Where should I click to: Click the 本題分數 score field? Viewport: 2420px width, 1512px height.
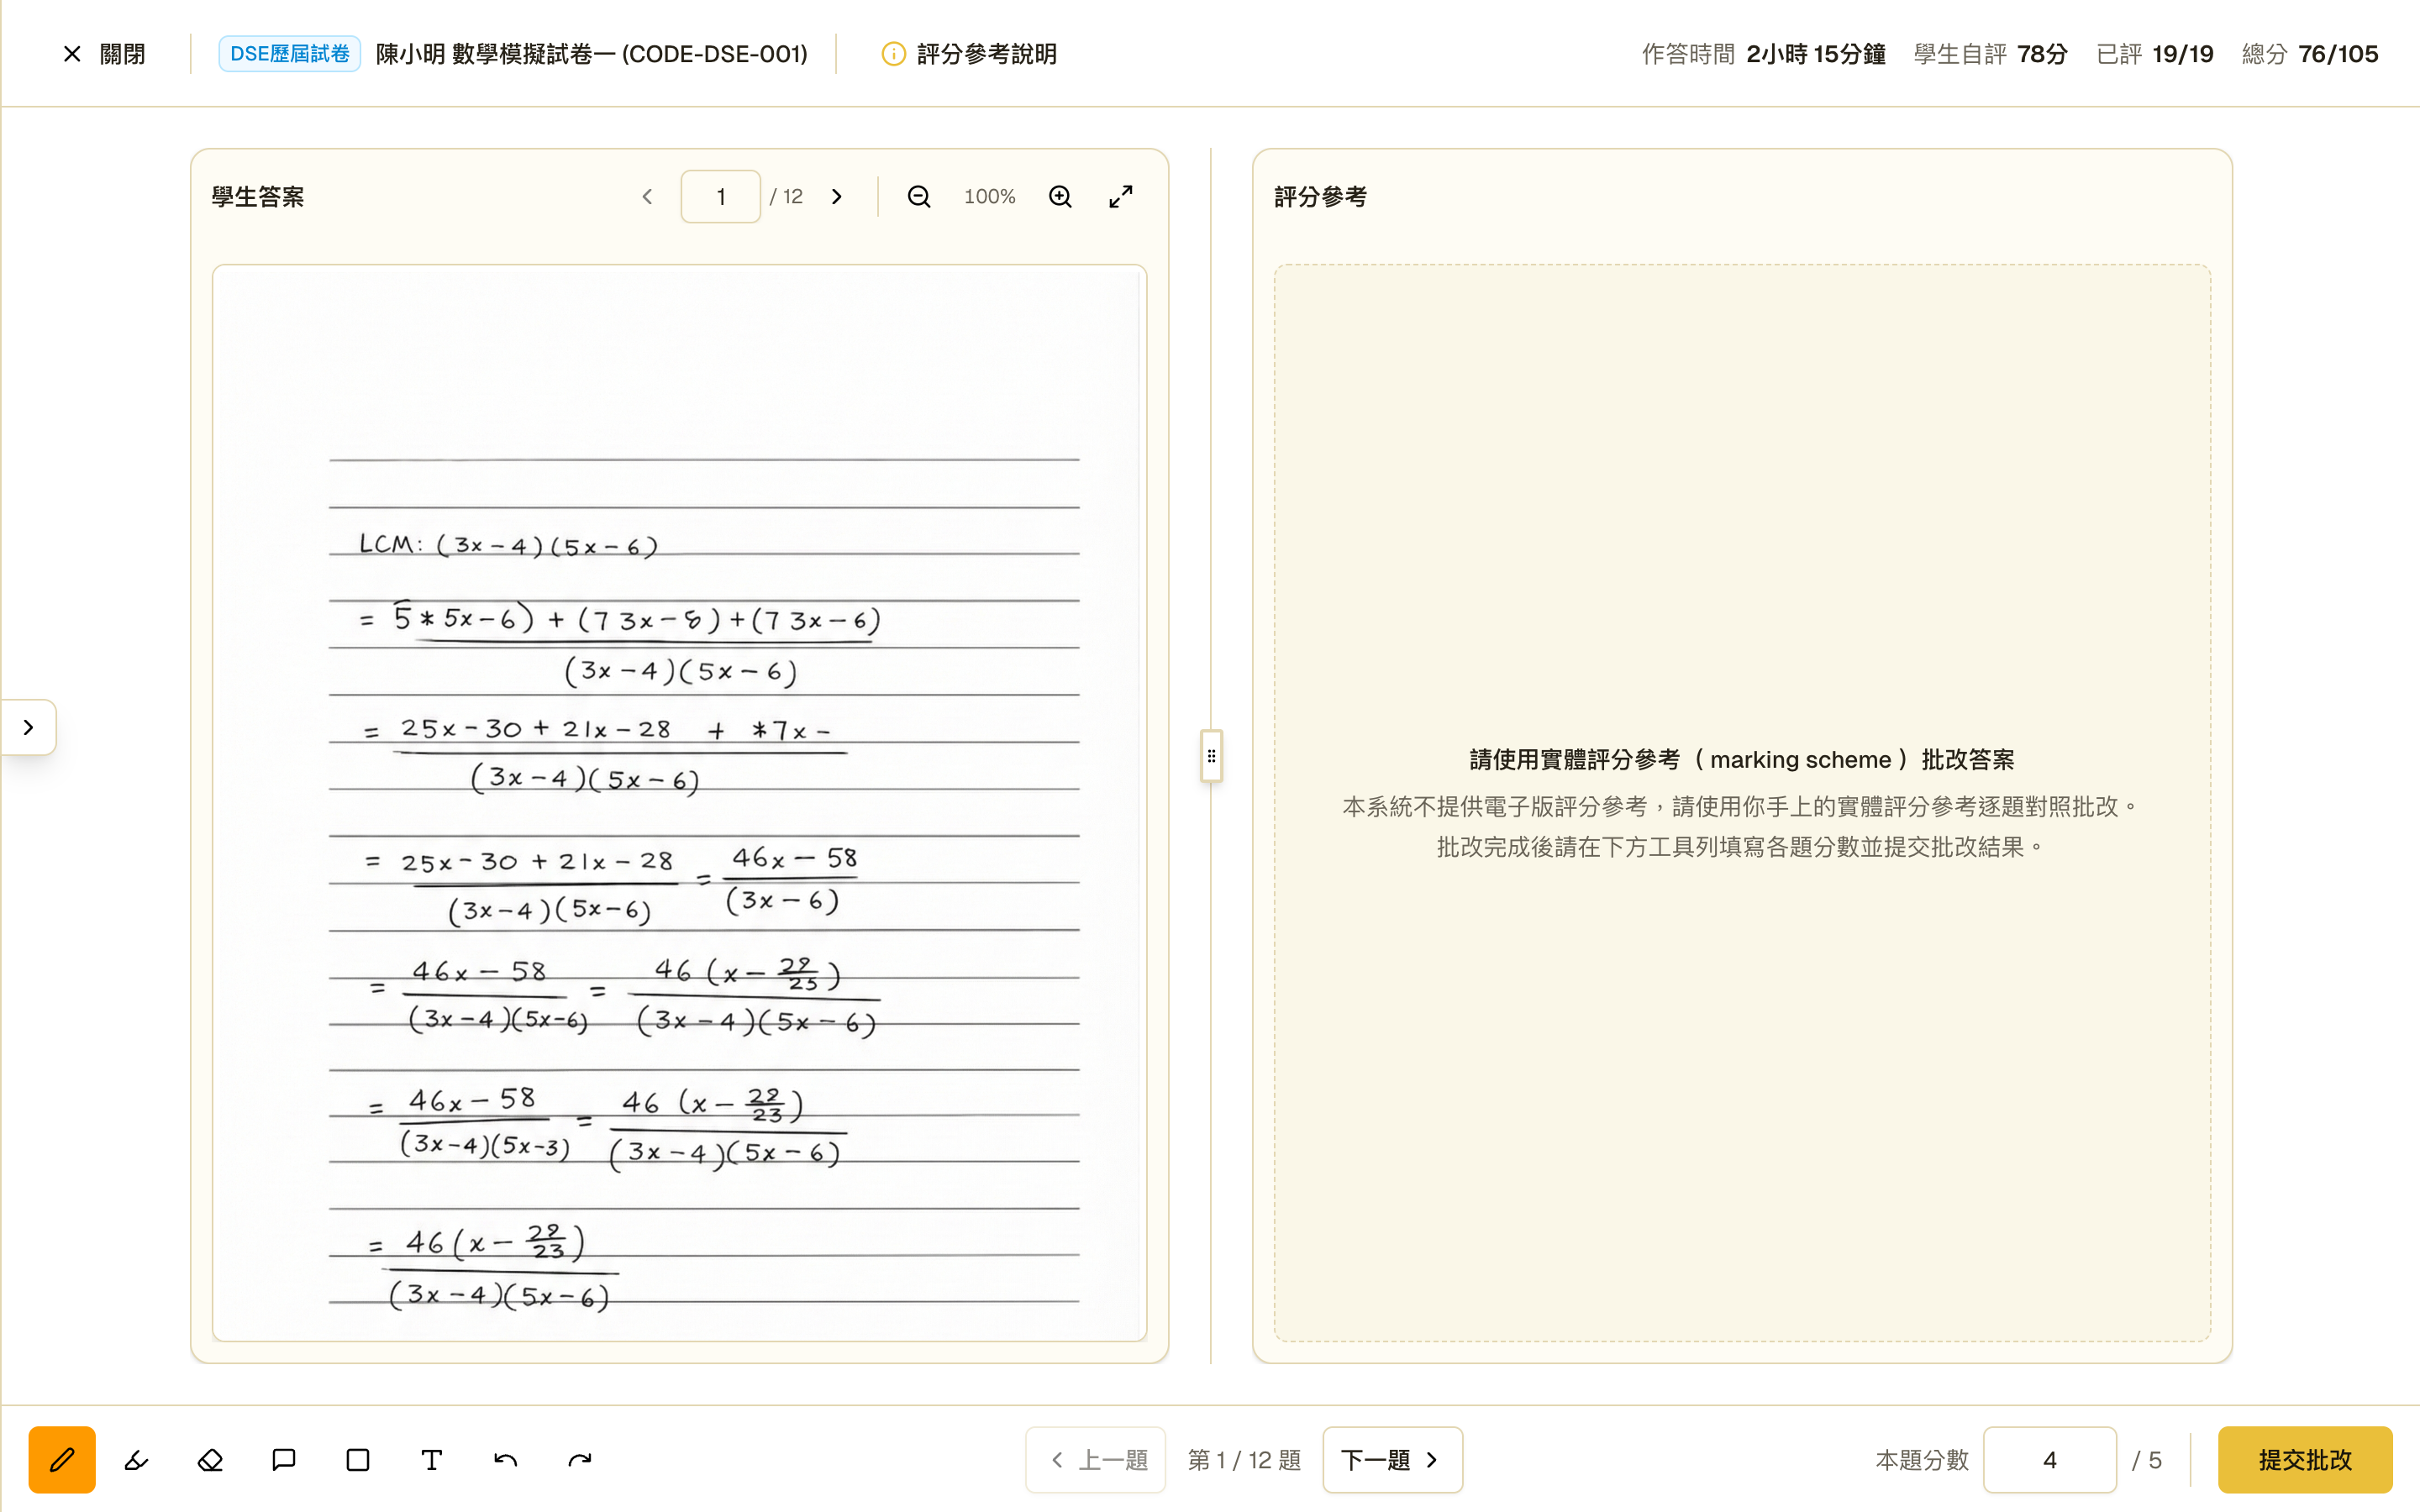point(2050,1459)
